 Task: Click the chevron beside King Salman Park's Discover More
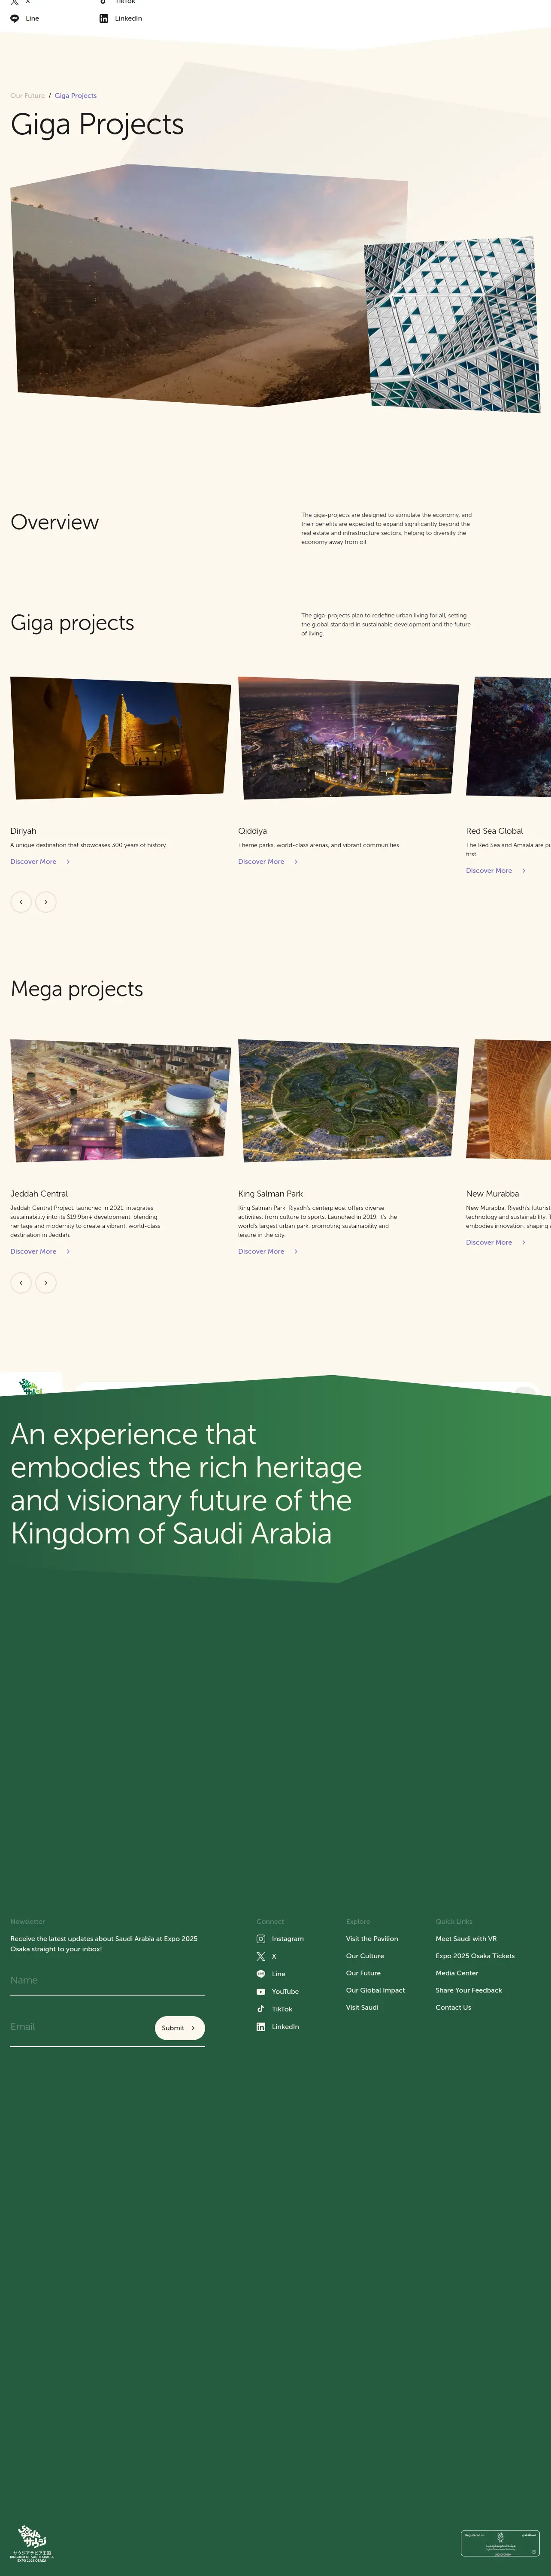(x=296, y=1251)
